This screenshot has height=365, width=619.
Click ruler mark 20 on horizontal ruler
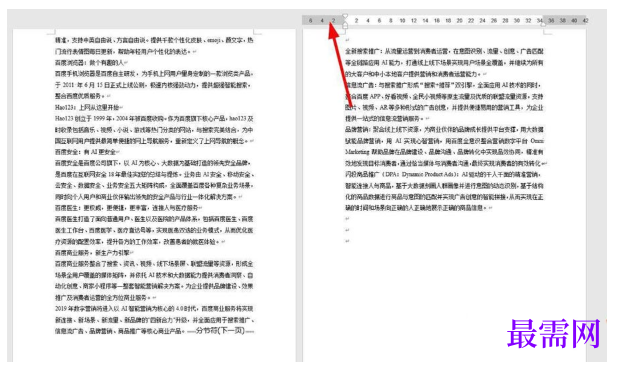[x=460, y=21]
